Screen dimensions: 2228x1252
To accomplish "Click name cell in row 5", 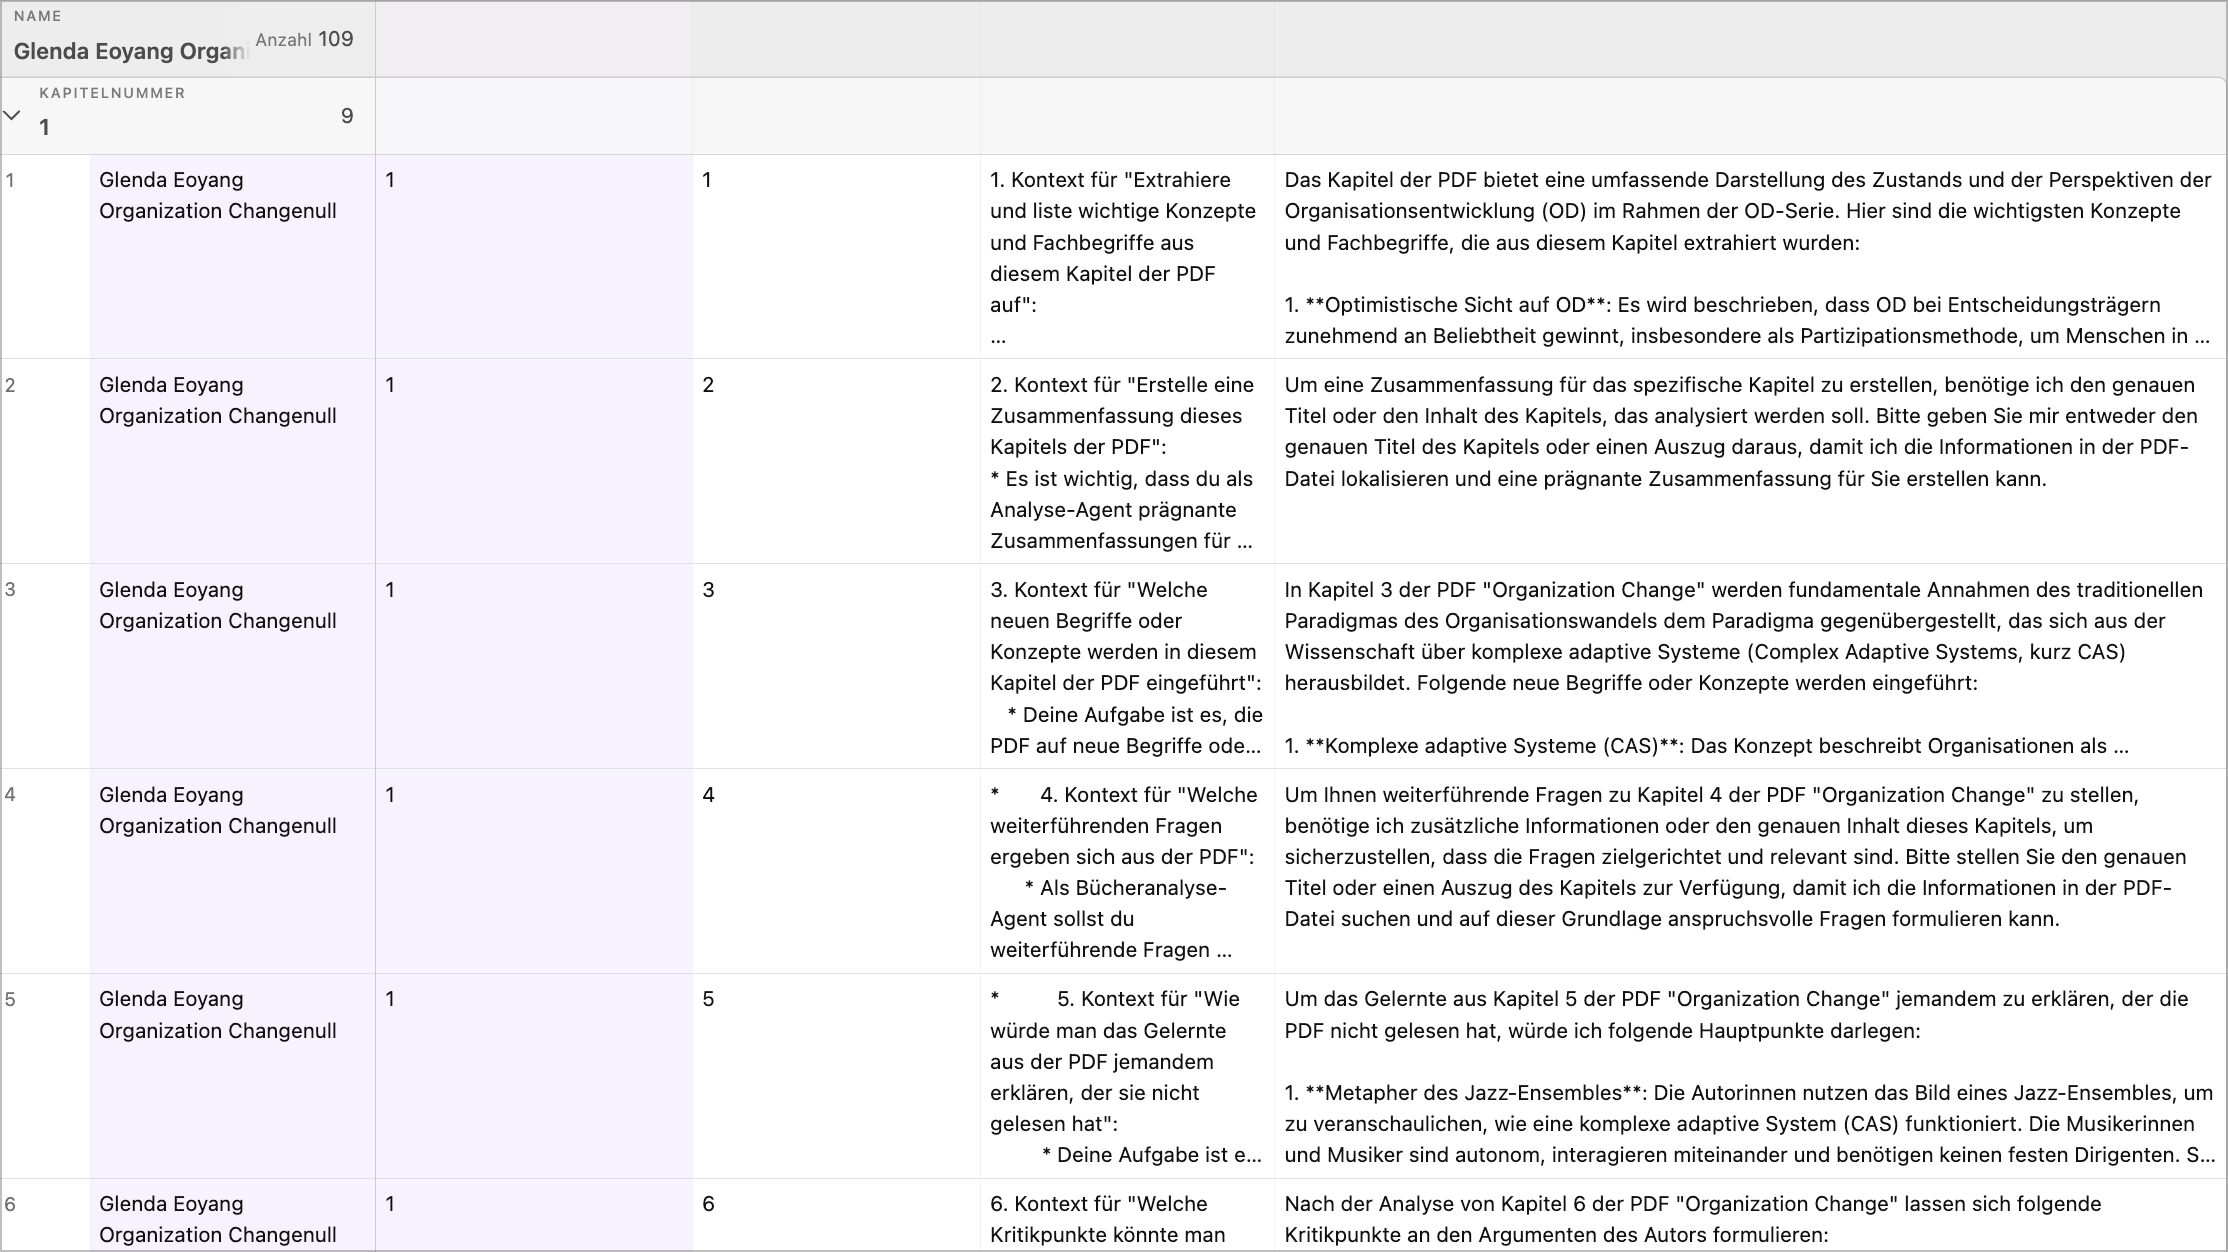I will (232, 1076).
